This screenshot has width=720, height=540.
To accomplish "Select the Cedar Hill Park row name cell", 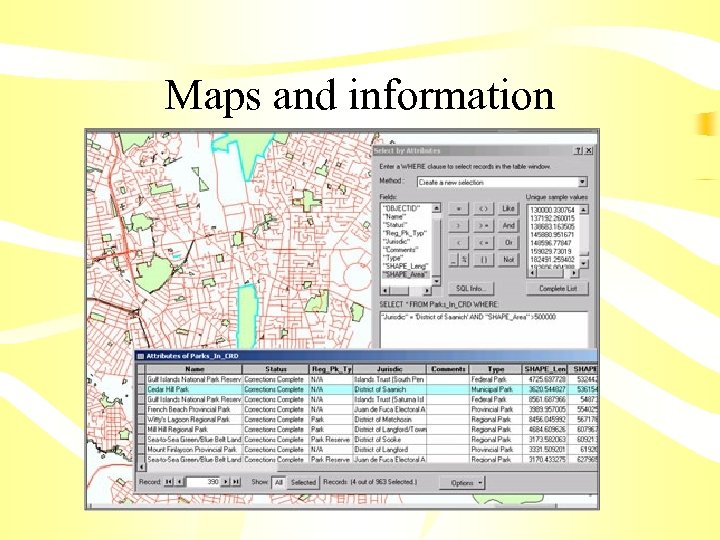I will coord(194,389).
